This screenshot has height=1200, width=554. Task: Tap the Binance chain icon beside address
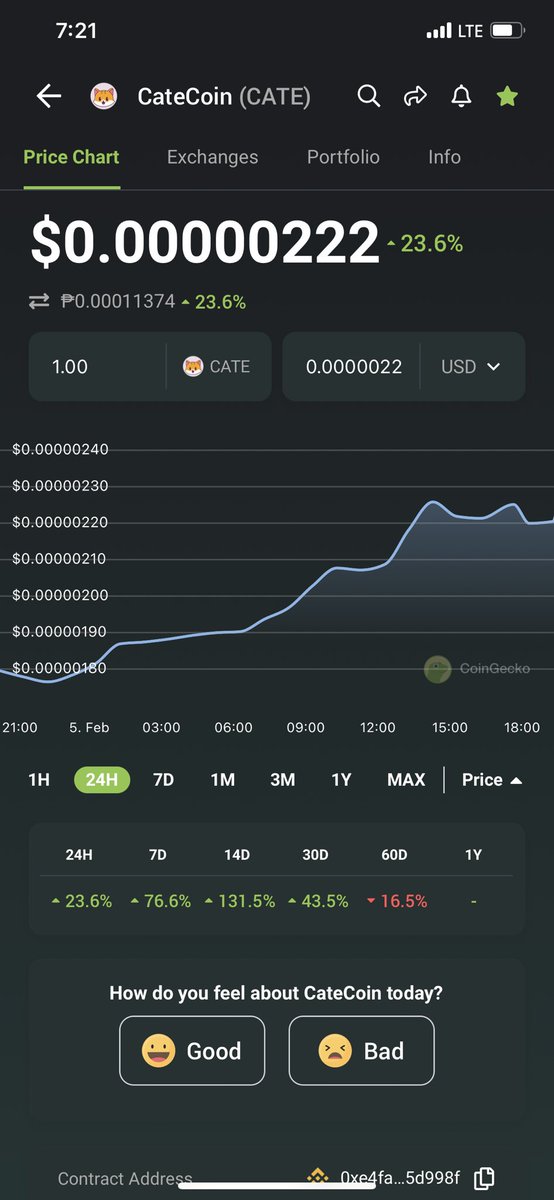[x=318, y=1178]
